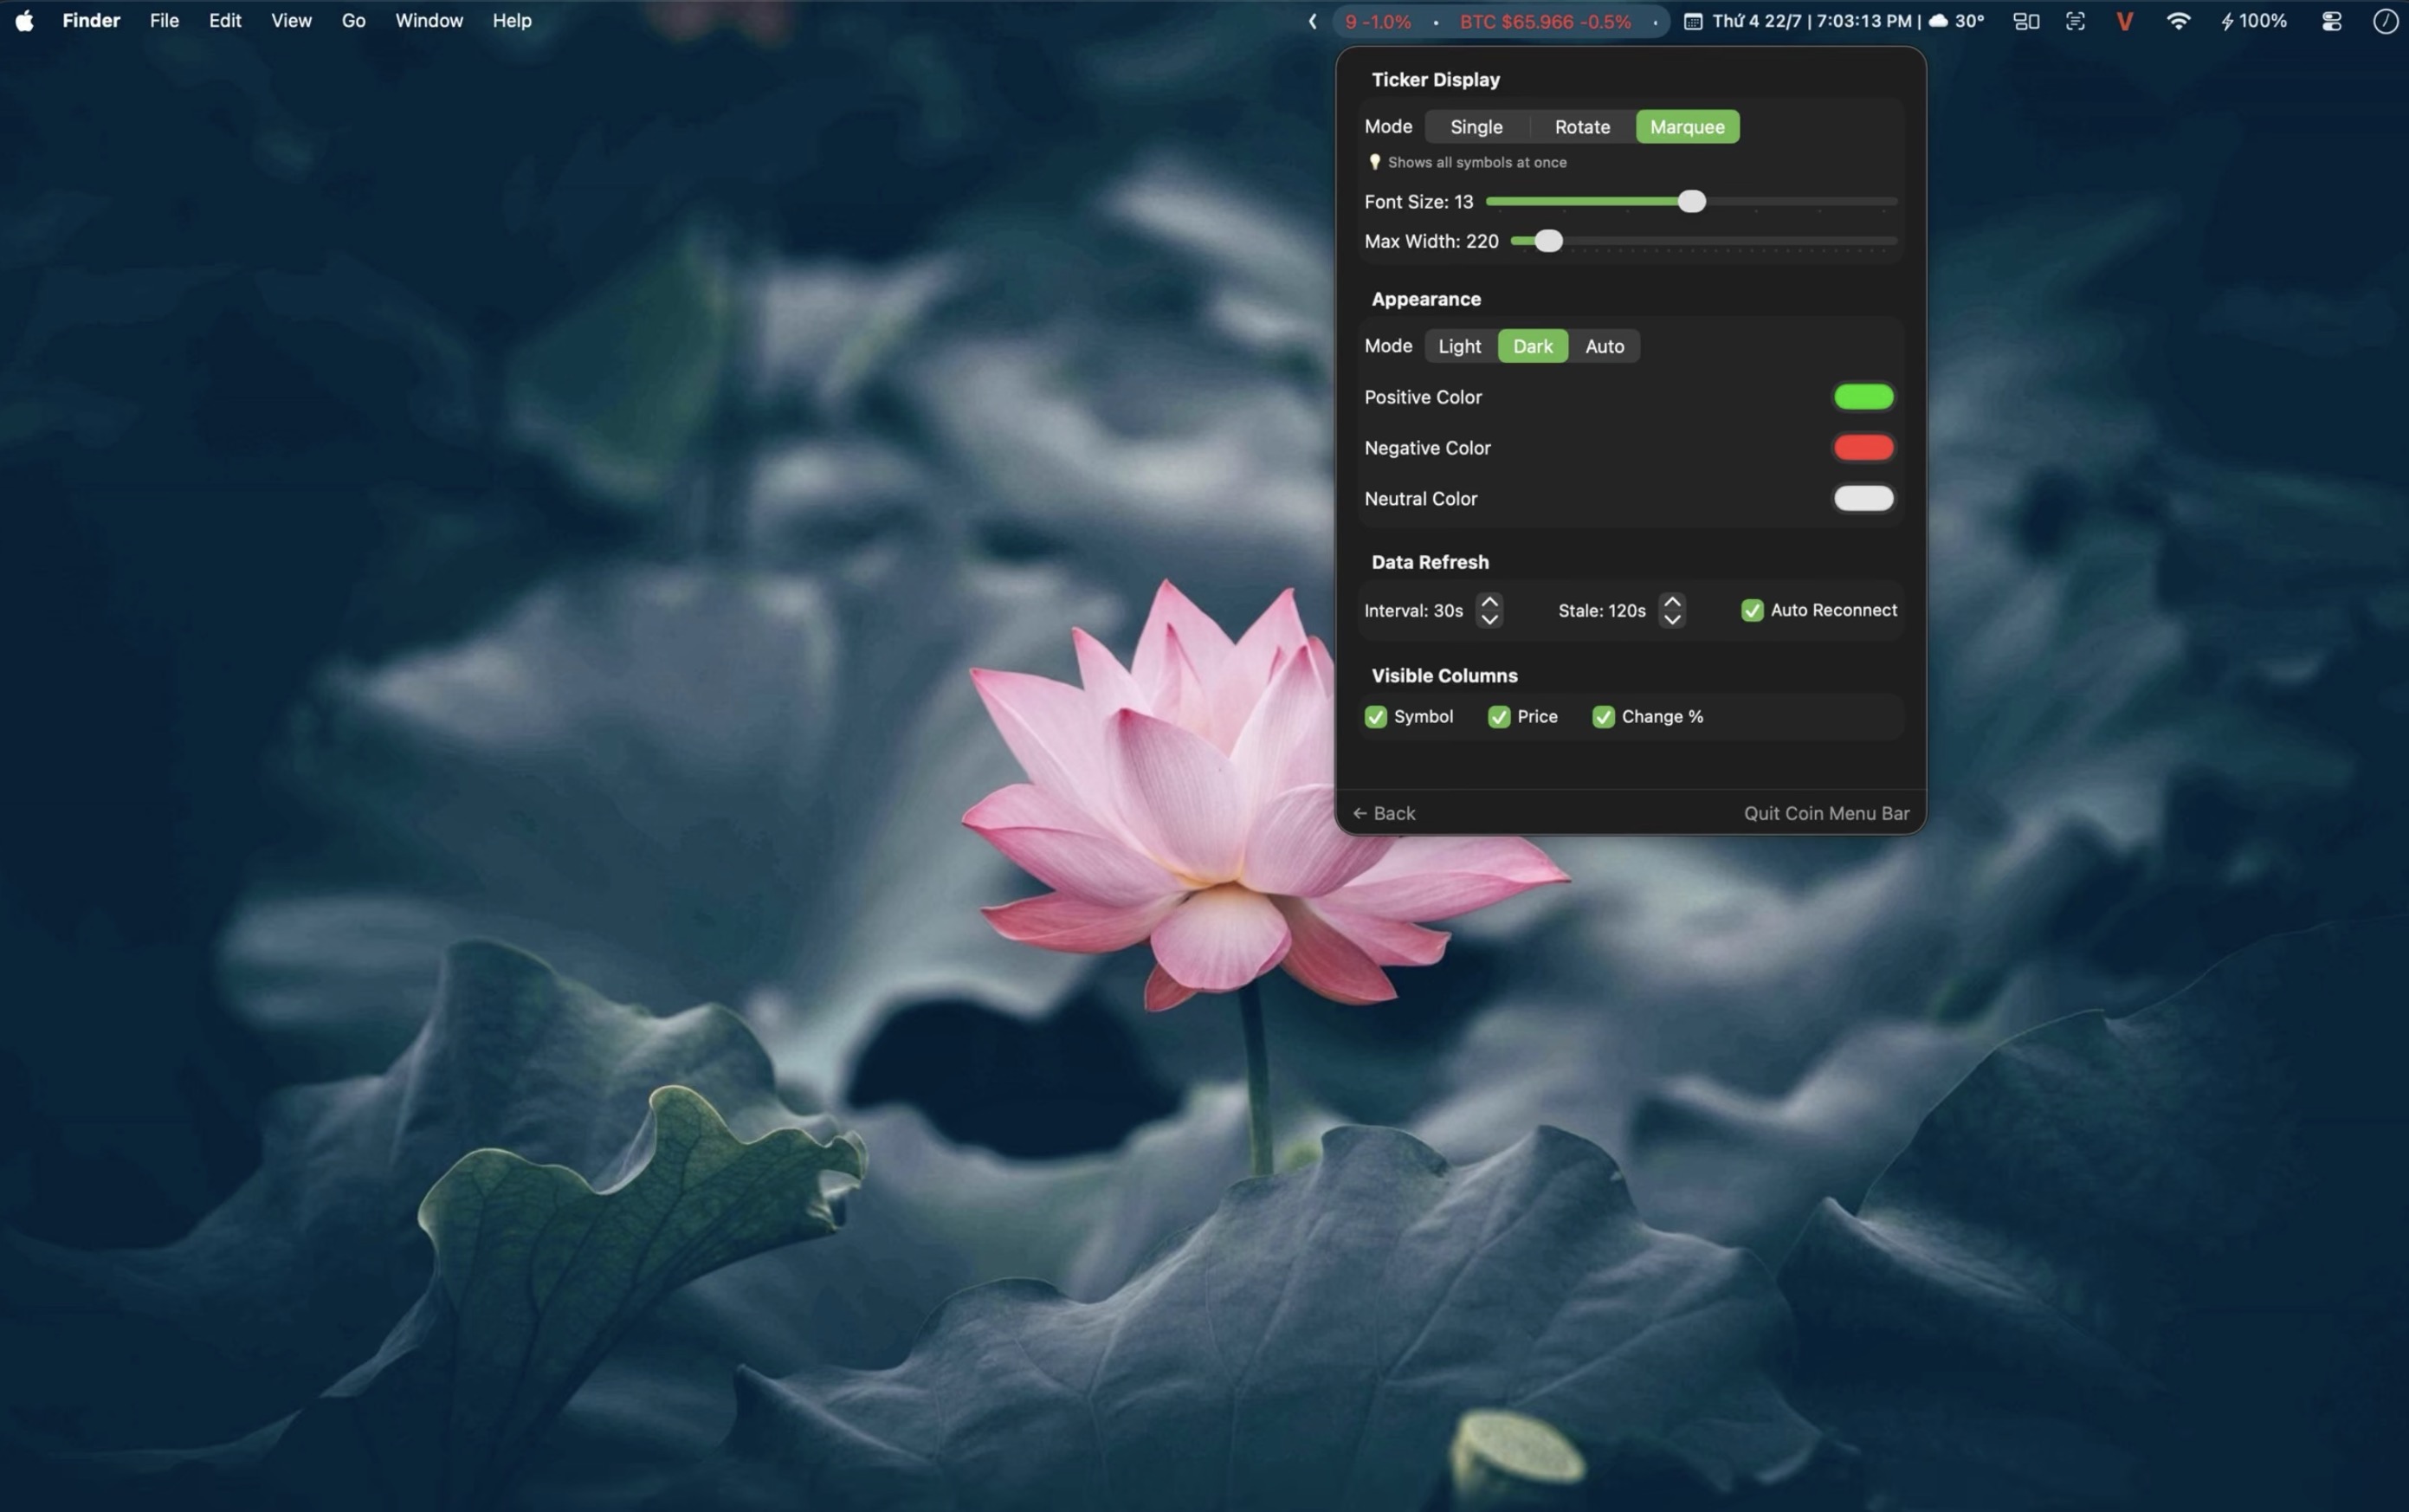Open the Negative Color red swatch
The width and height of the screenshot is (2409, 1512).
(1863, 448)
